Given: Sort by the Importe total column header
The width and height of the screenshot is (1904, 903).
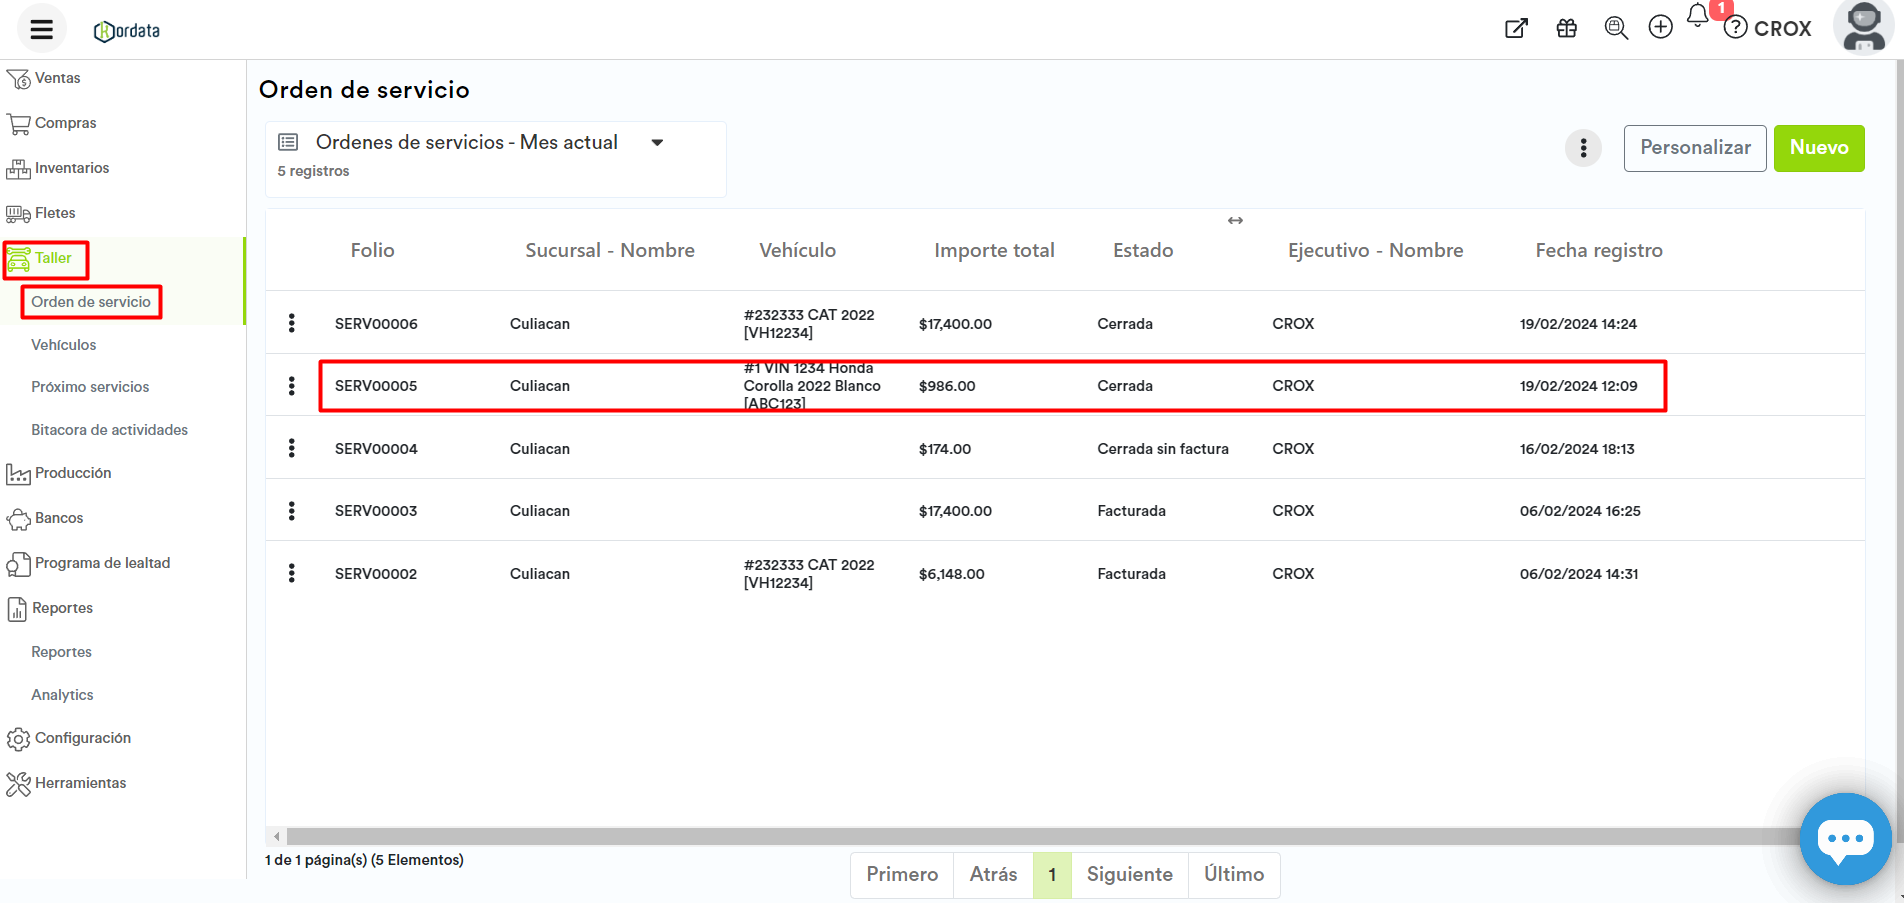Looking at the screenshot, I should [x=994, y=251].
